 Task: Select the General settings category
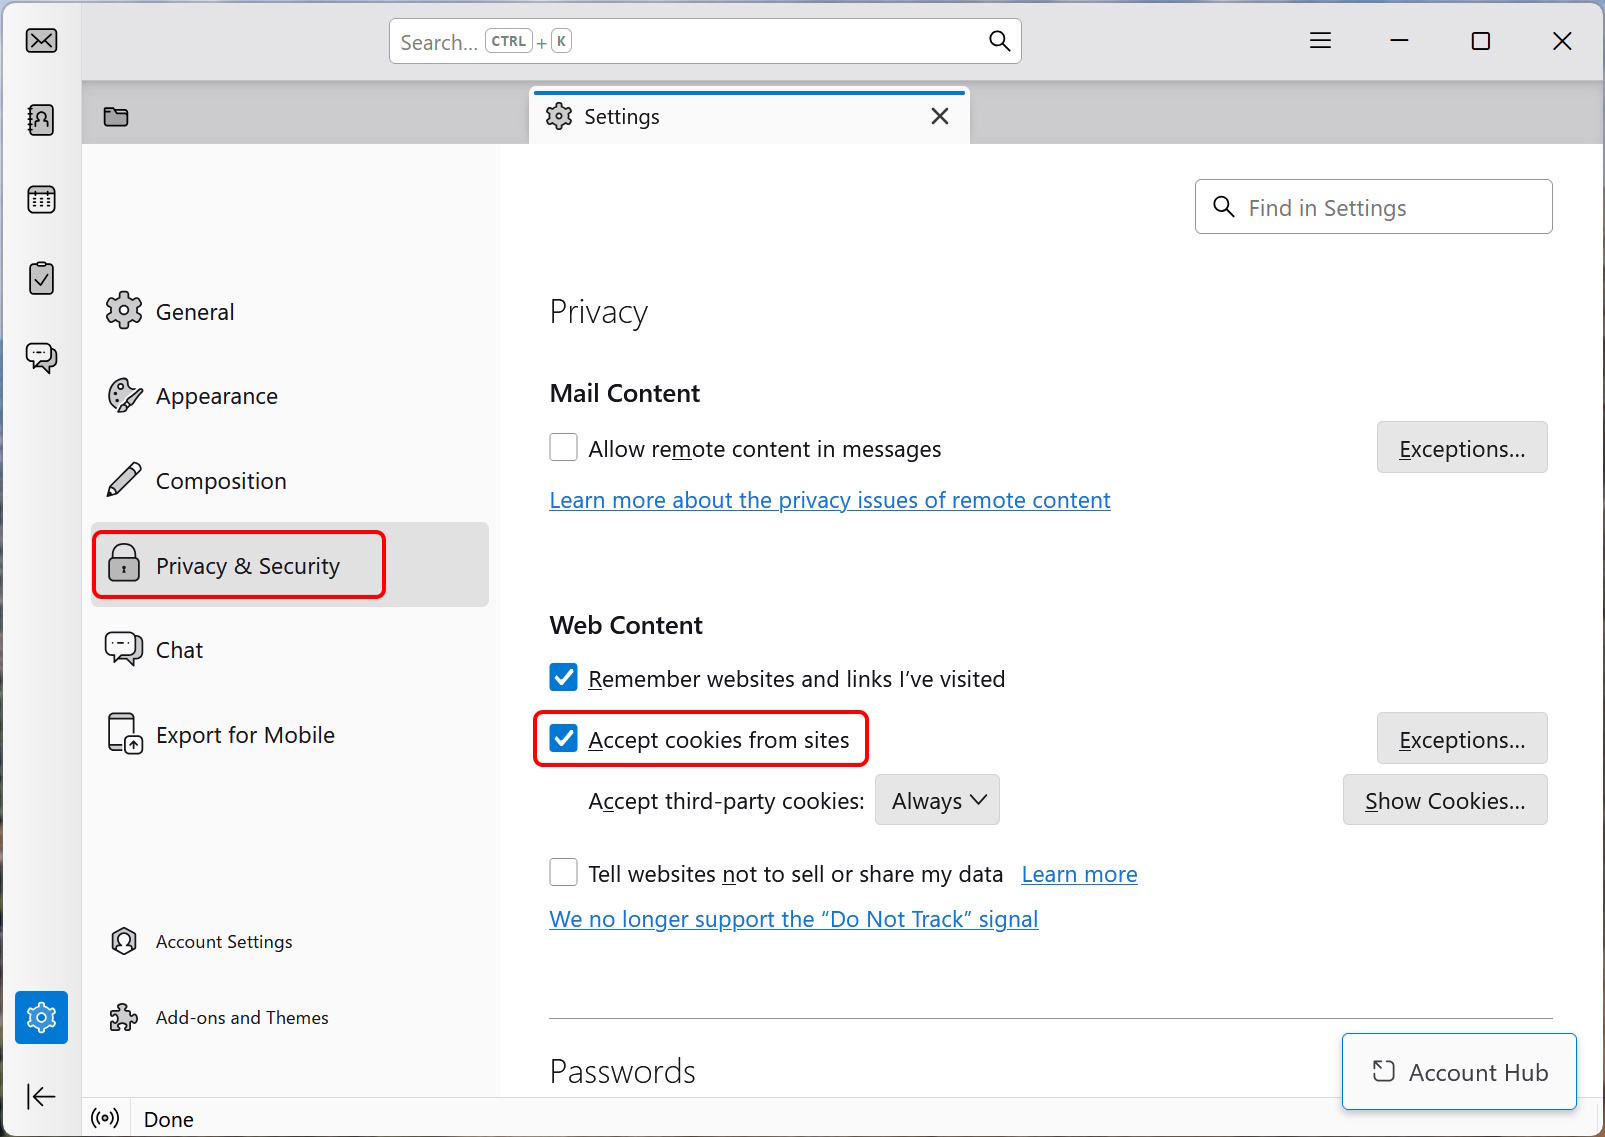click(290, 312)
